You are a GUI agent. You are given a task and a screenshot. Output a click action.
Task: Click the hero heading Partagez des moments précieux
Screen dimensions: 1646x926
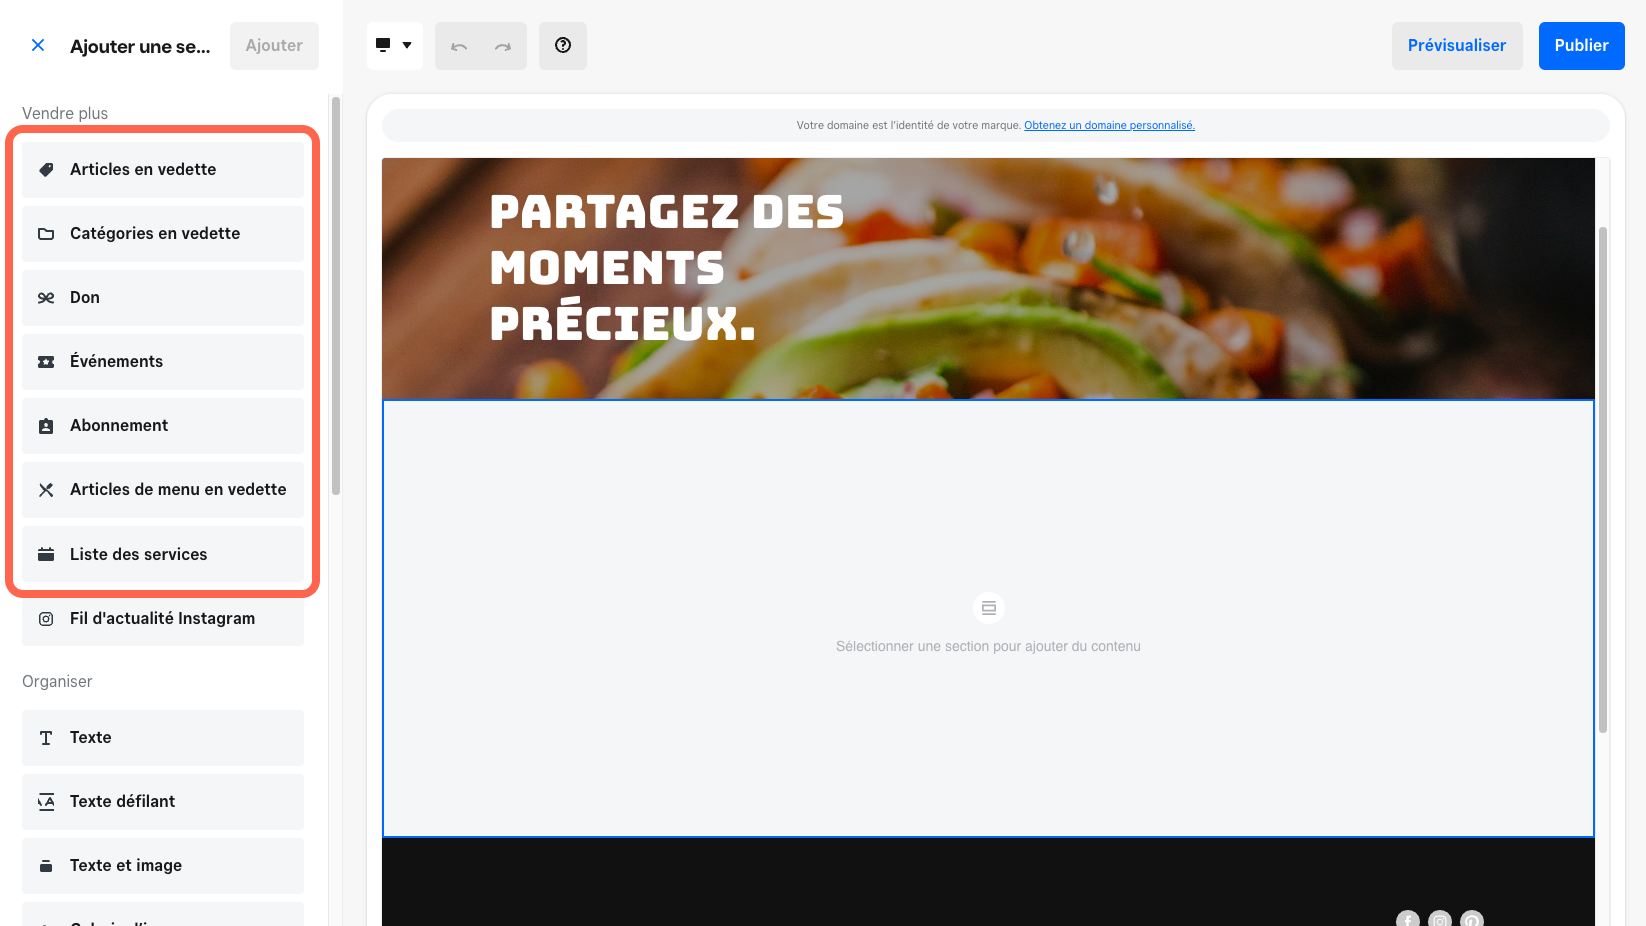pos(666,268)
